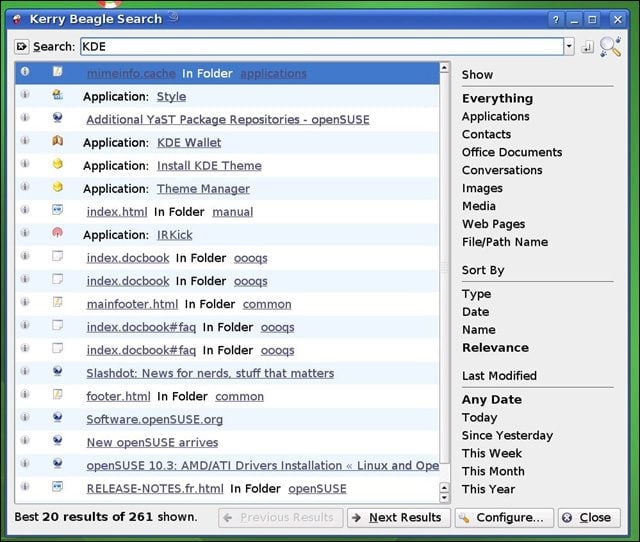The image size is (640, 542).
Task: Click info icon on IRKick row
Action: [25, 233]
